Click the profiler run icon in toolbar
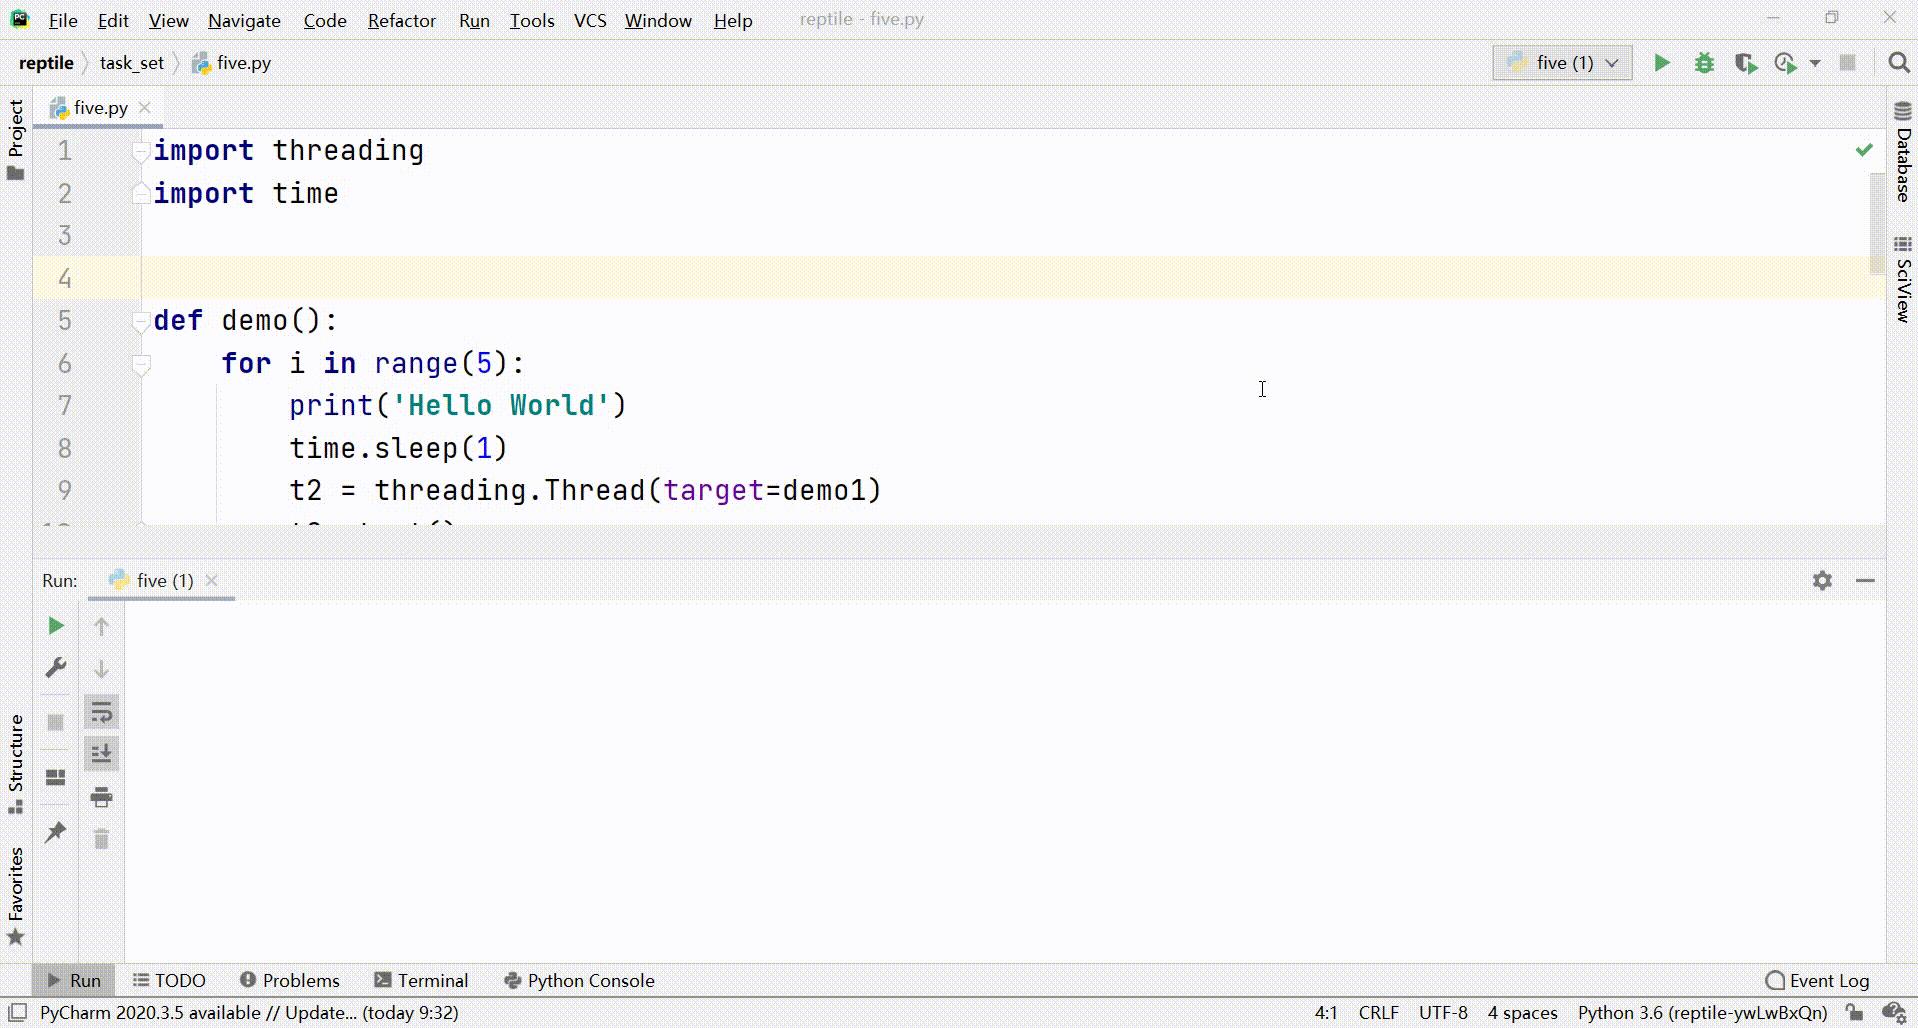1918x1028 pixels. [x=1786, y=63]
